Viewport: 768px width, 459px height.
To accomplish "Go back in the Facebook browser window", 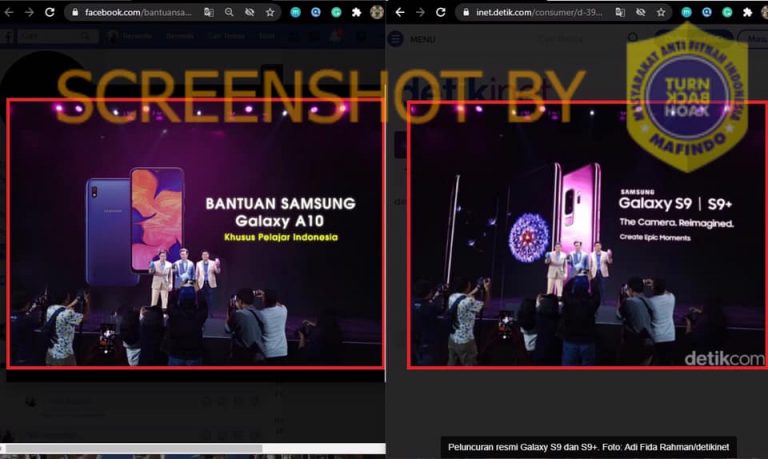I will (9, 12).
